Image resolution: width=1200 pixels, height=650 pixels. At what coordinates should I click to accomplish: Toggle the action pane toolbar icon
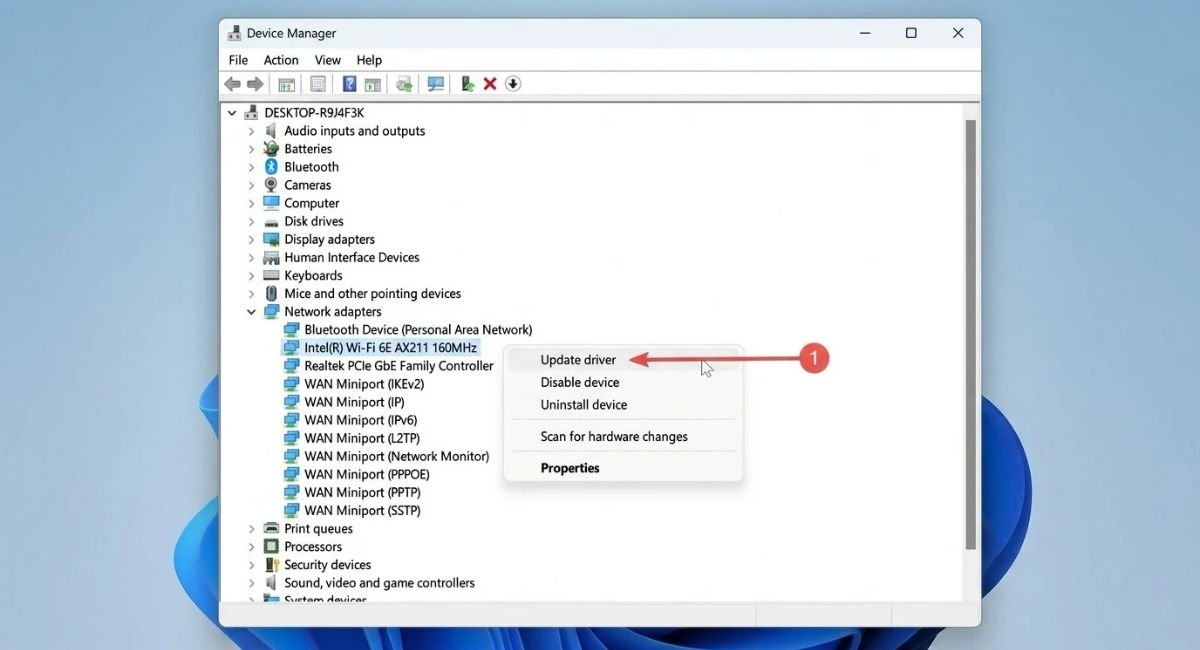tap(372, 84)
